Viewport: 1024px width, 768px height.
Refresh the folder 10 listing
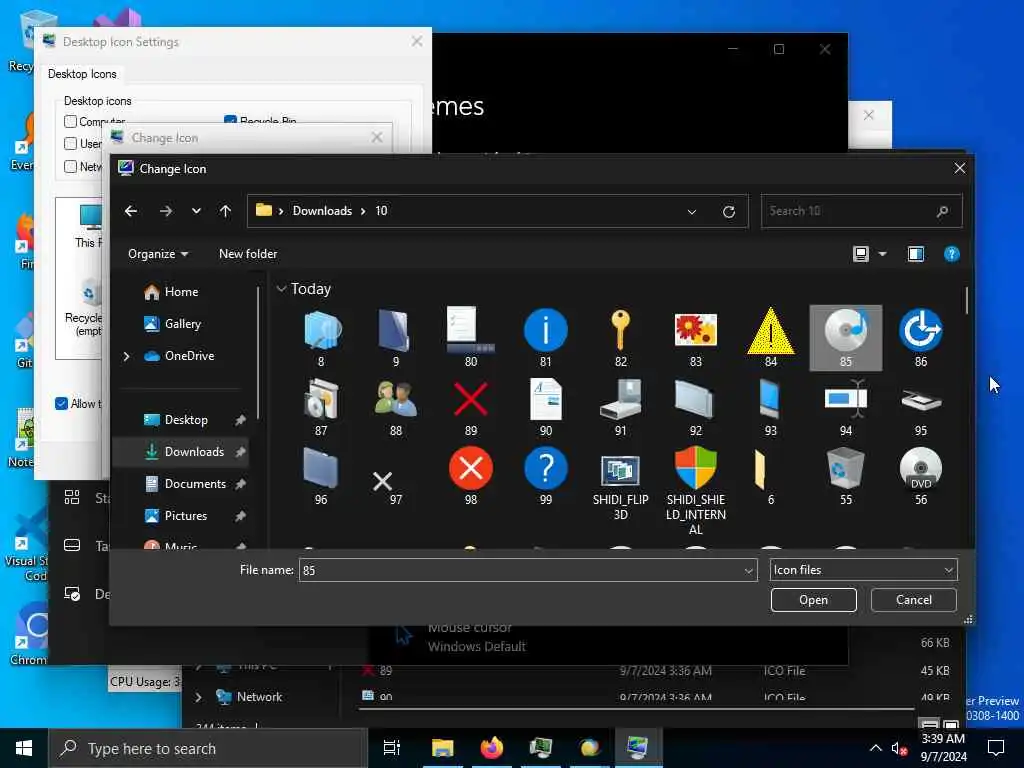729,212
